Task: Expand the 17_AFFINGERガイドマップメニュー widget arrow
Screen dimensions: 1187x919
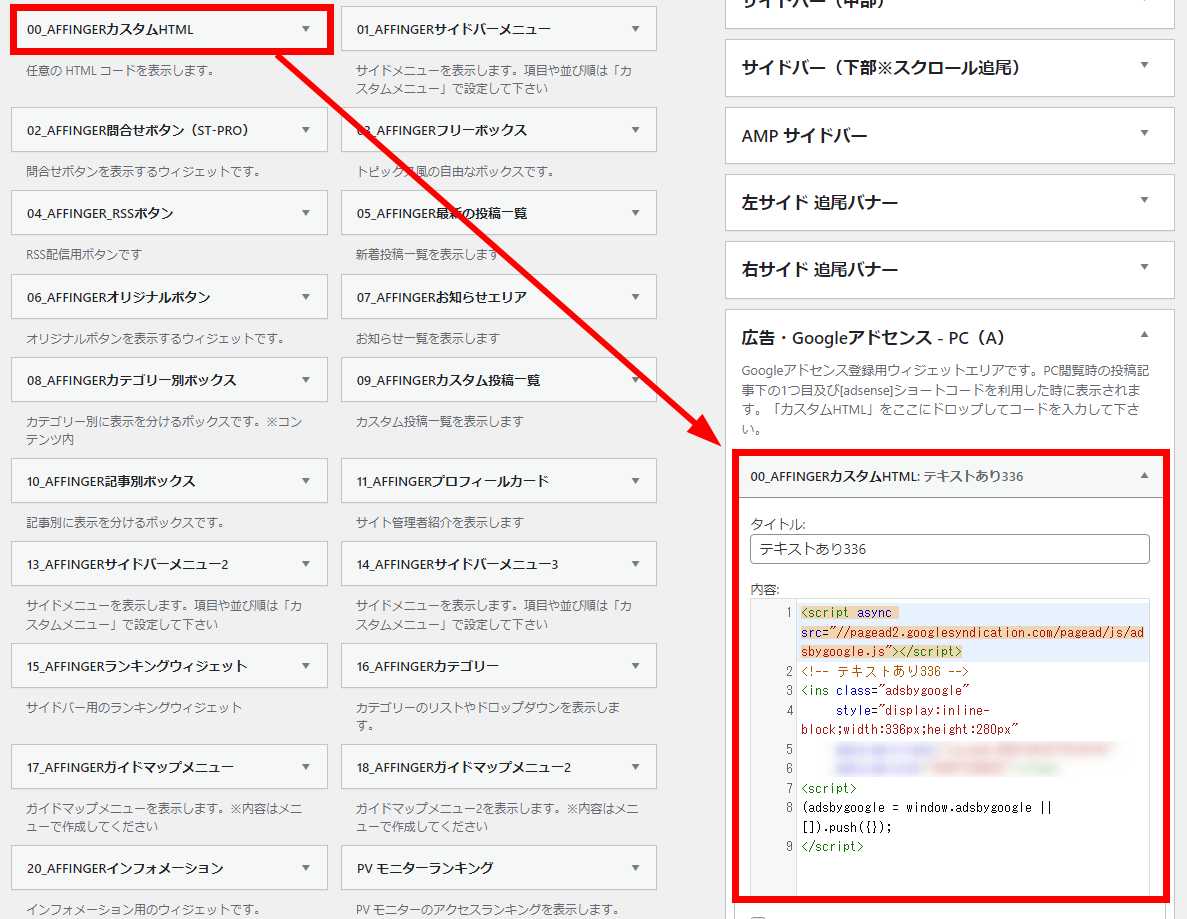Action: (306, 767)
